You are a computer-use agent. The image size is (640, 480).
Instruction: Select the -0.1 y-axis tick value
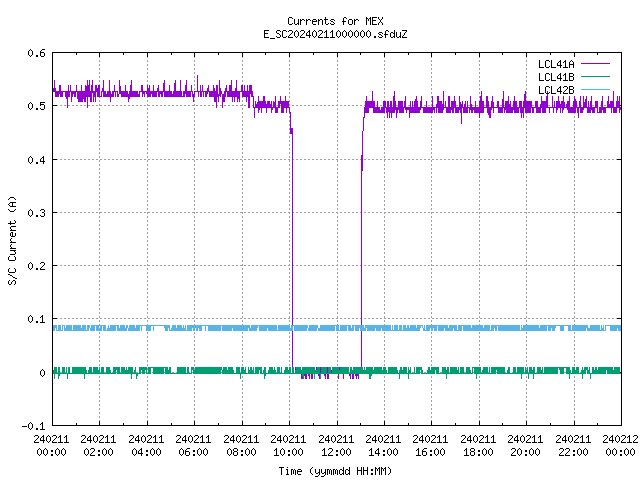click(33, 426)
